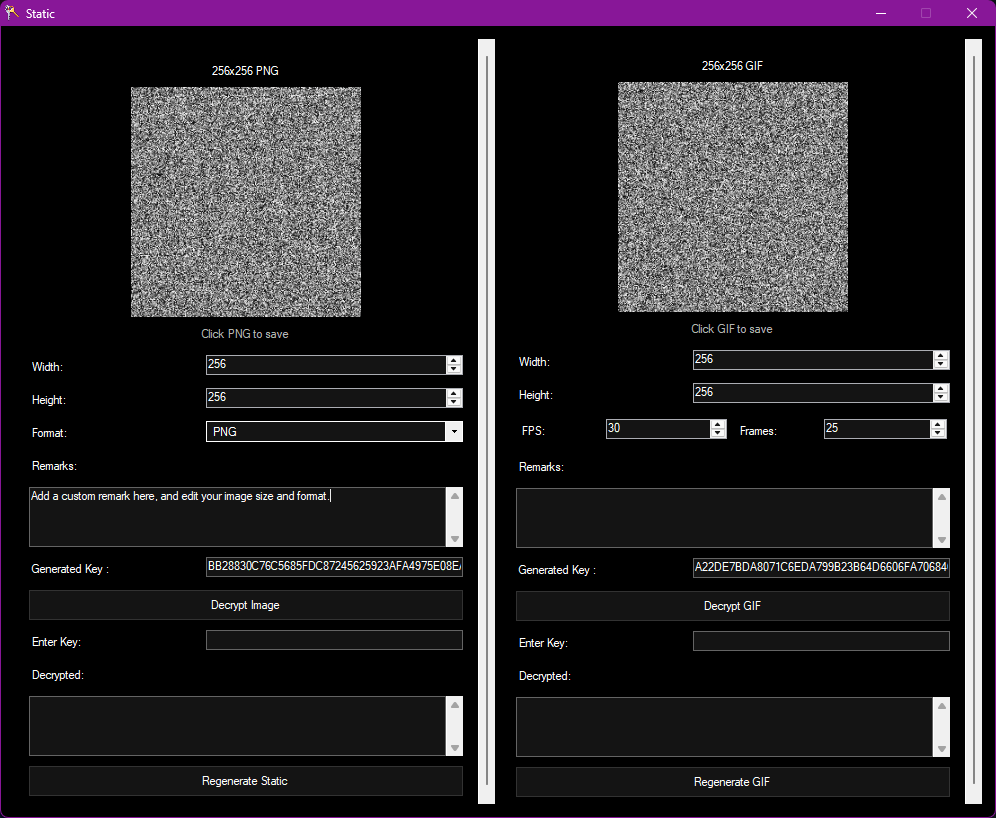Focus the GIF Remarks text box
996x818 pixels.
click(725, 518)
